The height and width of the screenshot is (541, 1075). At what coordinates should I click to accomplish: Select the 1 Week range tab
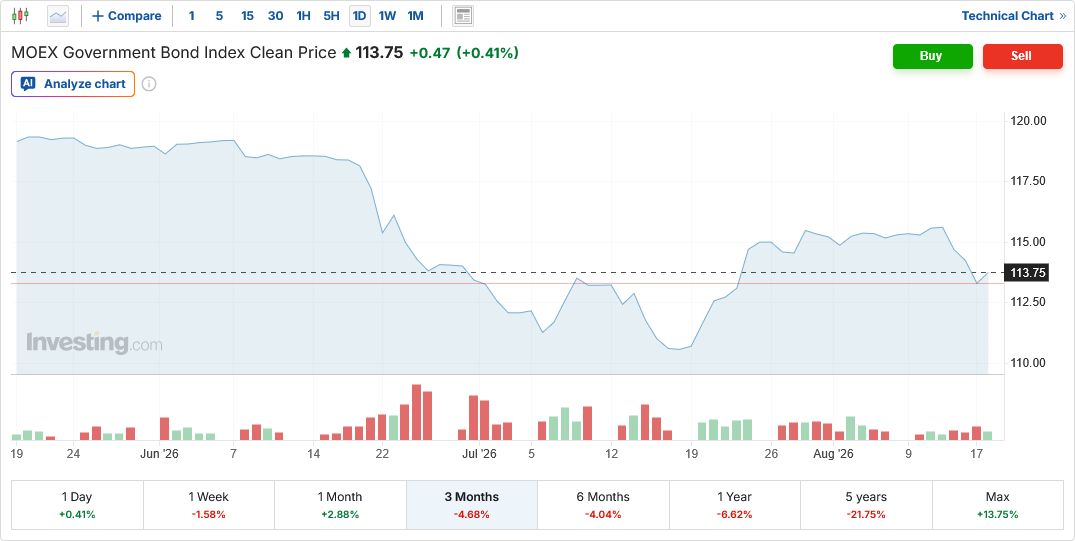pyautogui.click(x=208, y=505)
